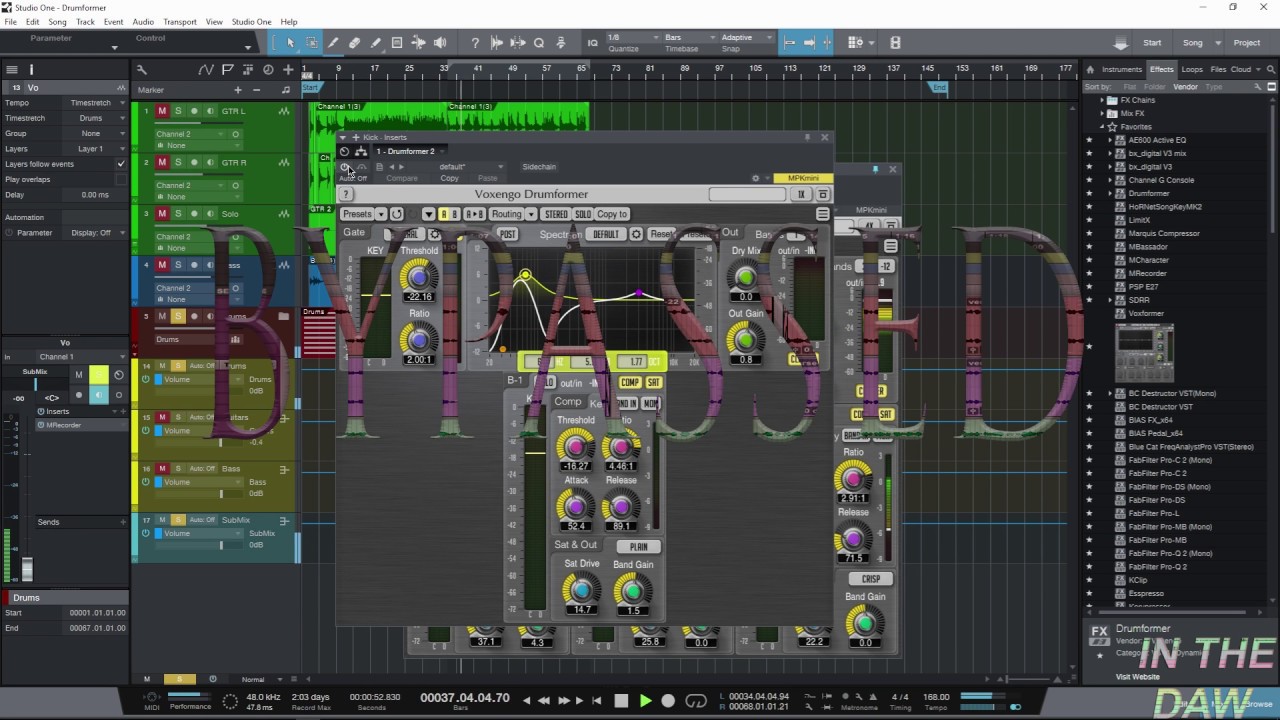Click the Drumformer Copy to button

(x=612, y=214)
